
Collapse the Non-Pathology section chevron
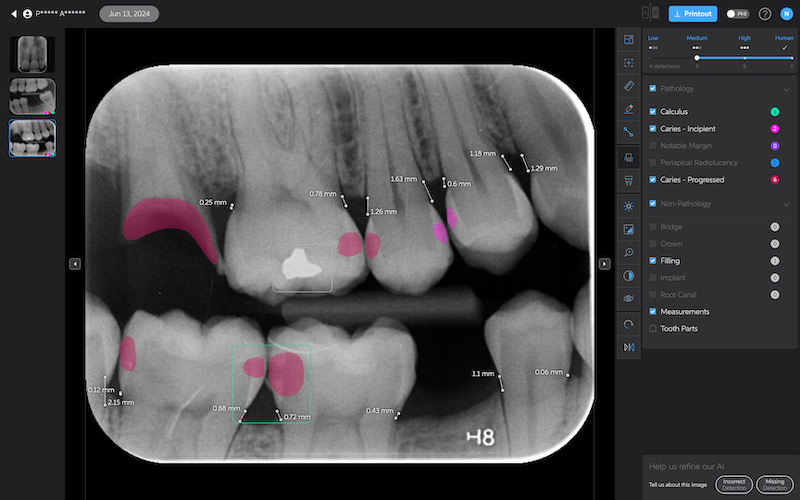[x=786, y=204]
